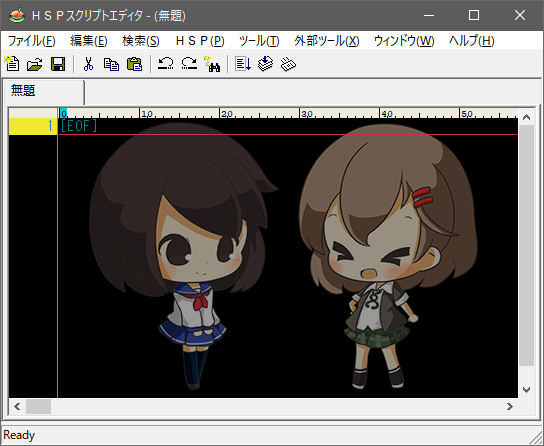The image size is (544, 446).
Task: Maximize the HSP script editor window
Action: pos(474,16)
